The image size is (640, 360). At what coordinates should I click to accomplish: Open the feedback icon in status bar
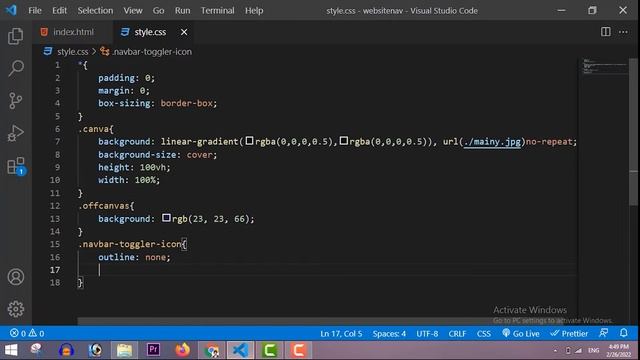604,333
